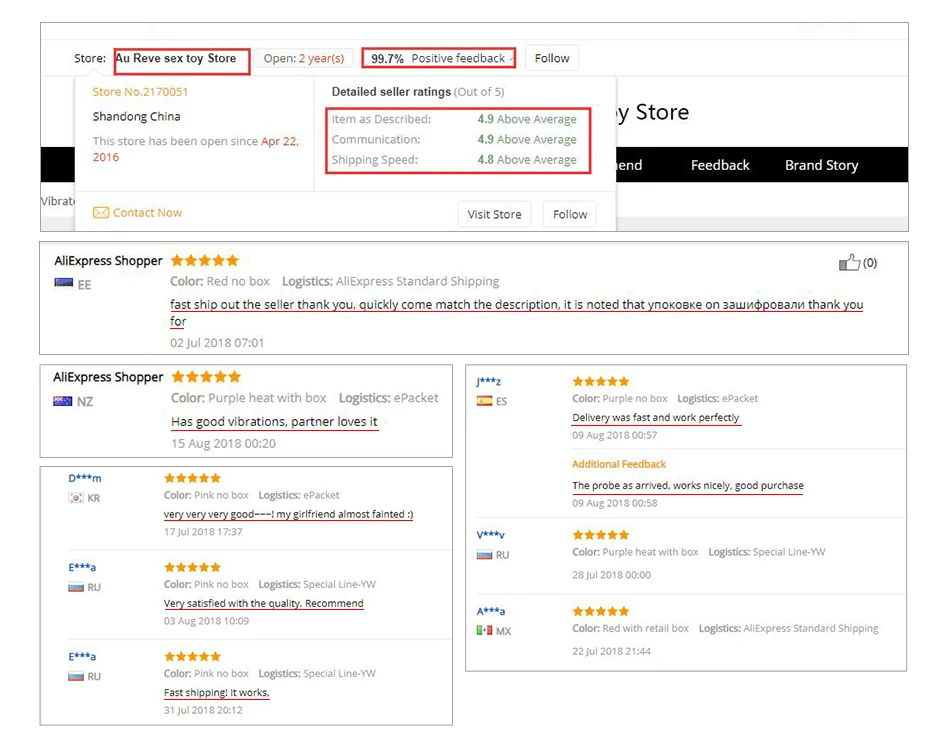Viewport: 950px width, 741px height.
Task: Click the NZ country flag icon
Action: point(62,401)
